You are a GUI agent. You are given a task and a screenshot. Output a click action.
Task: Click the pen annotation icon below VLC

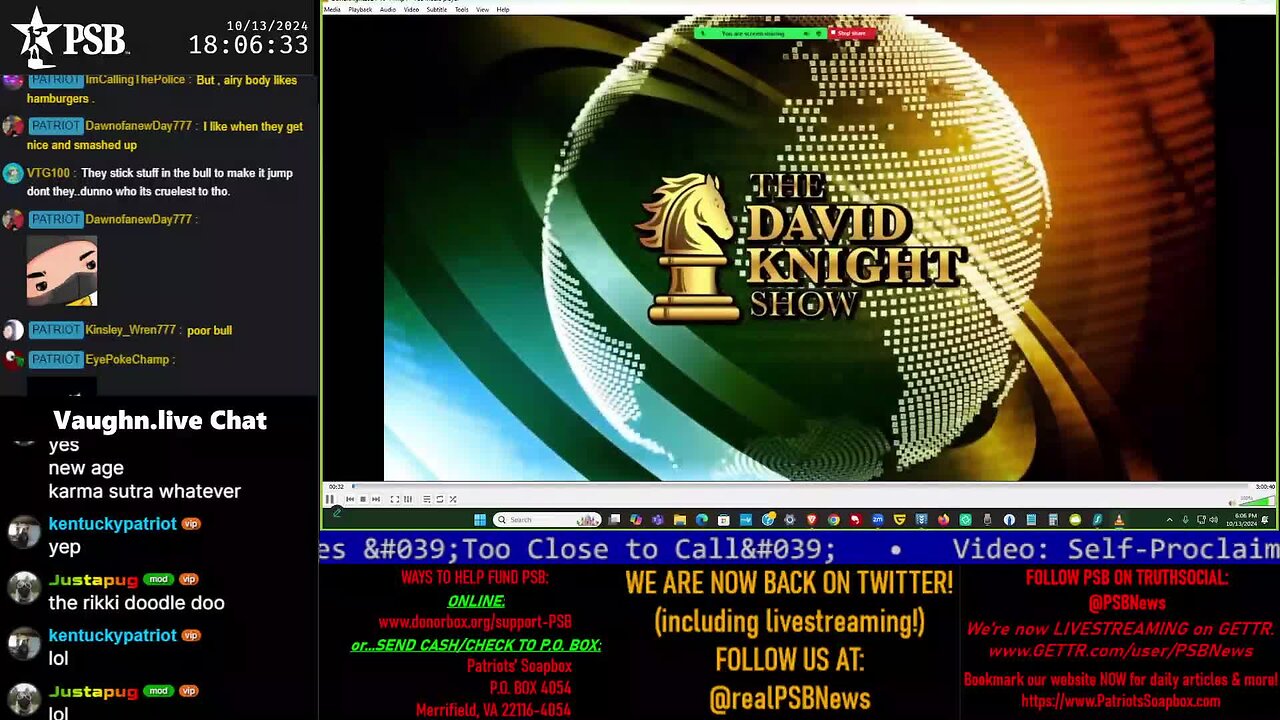point(337,513)
